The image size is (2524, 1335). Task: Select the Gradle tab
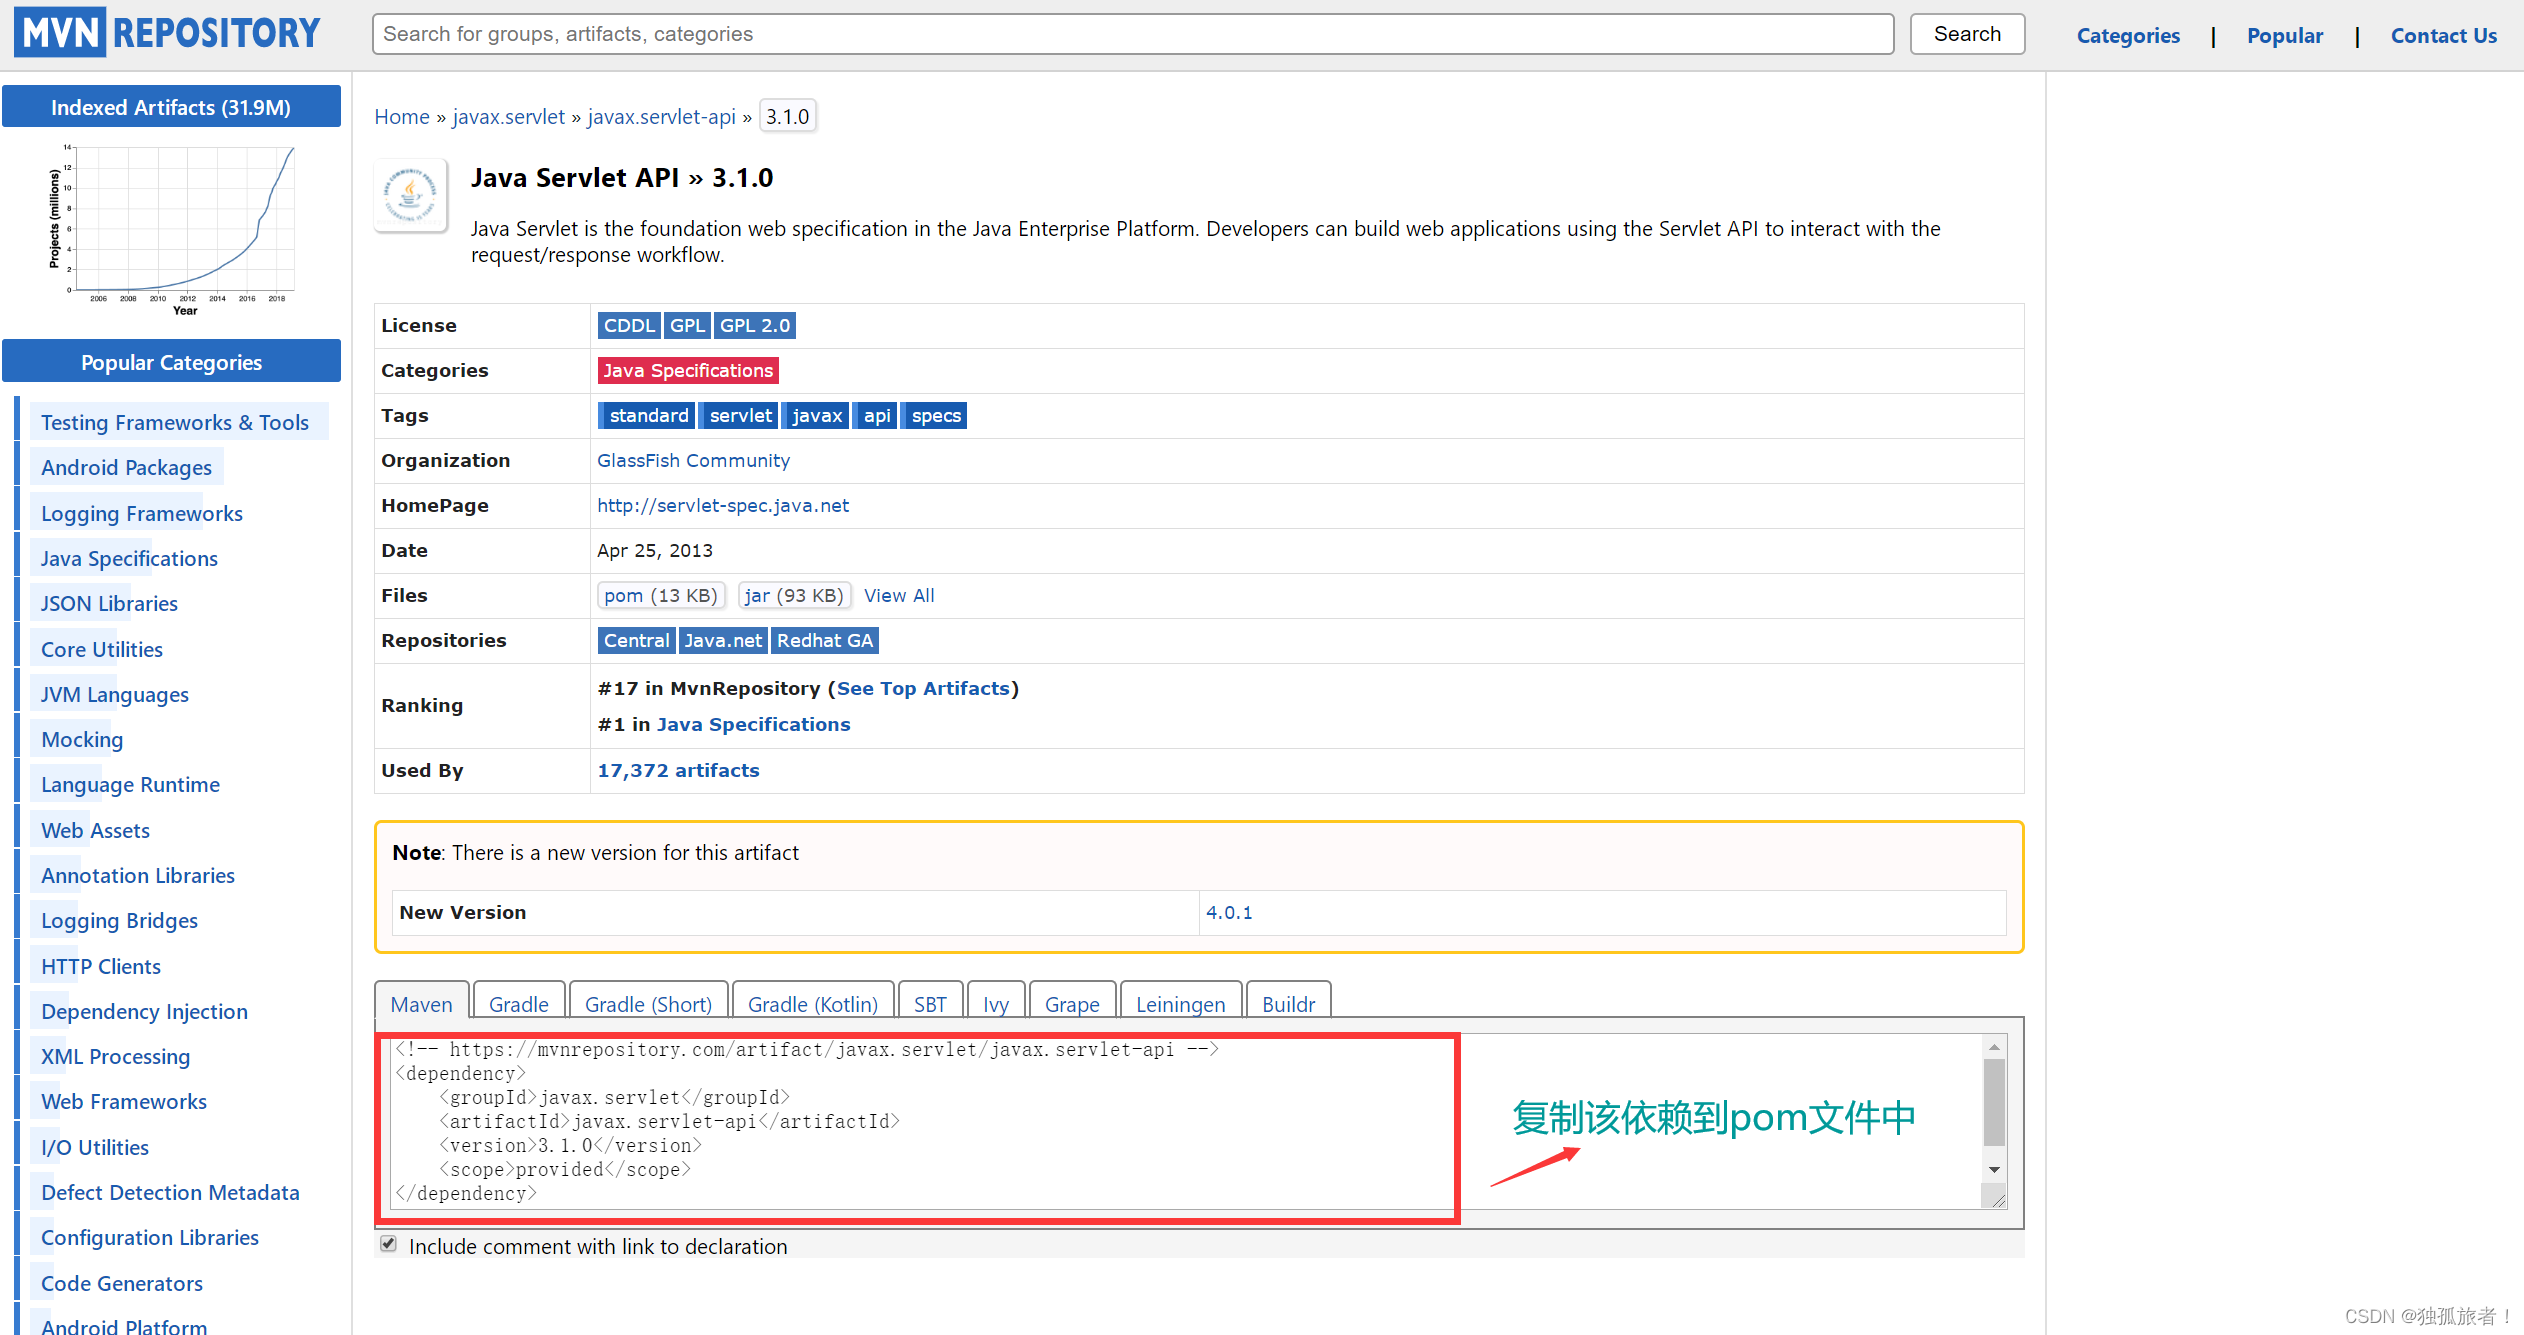coord(517,1001)
